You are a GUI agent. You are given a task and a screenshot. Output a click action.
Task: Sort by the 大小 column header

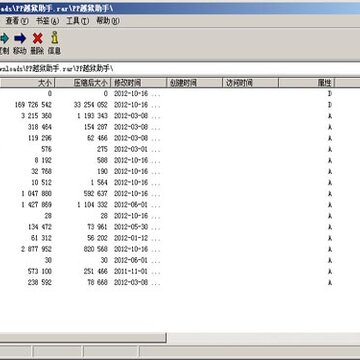(x=27, y=83)
